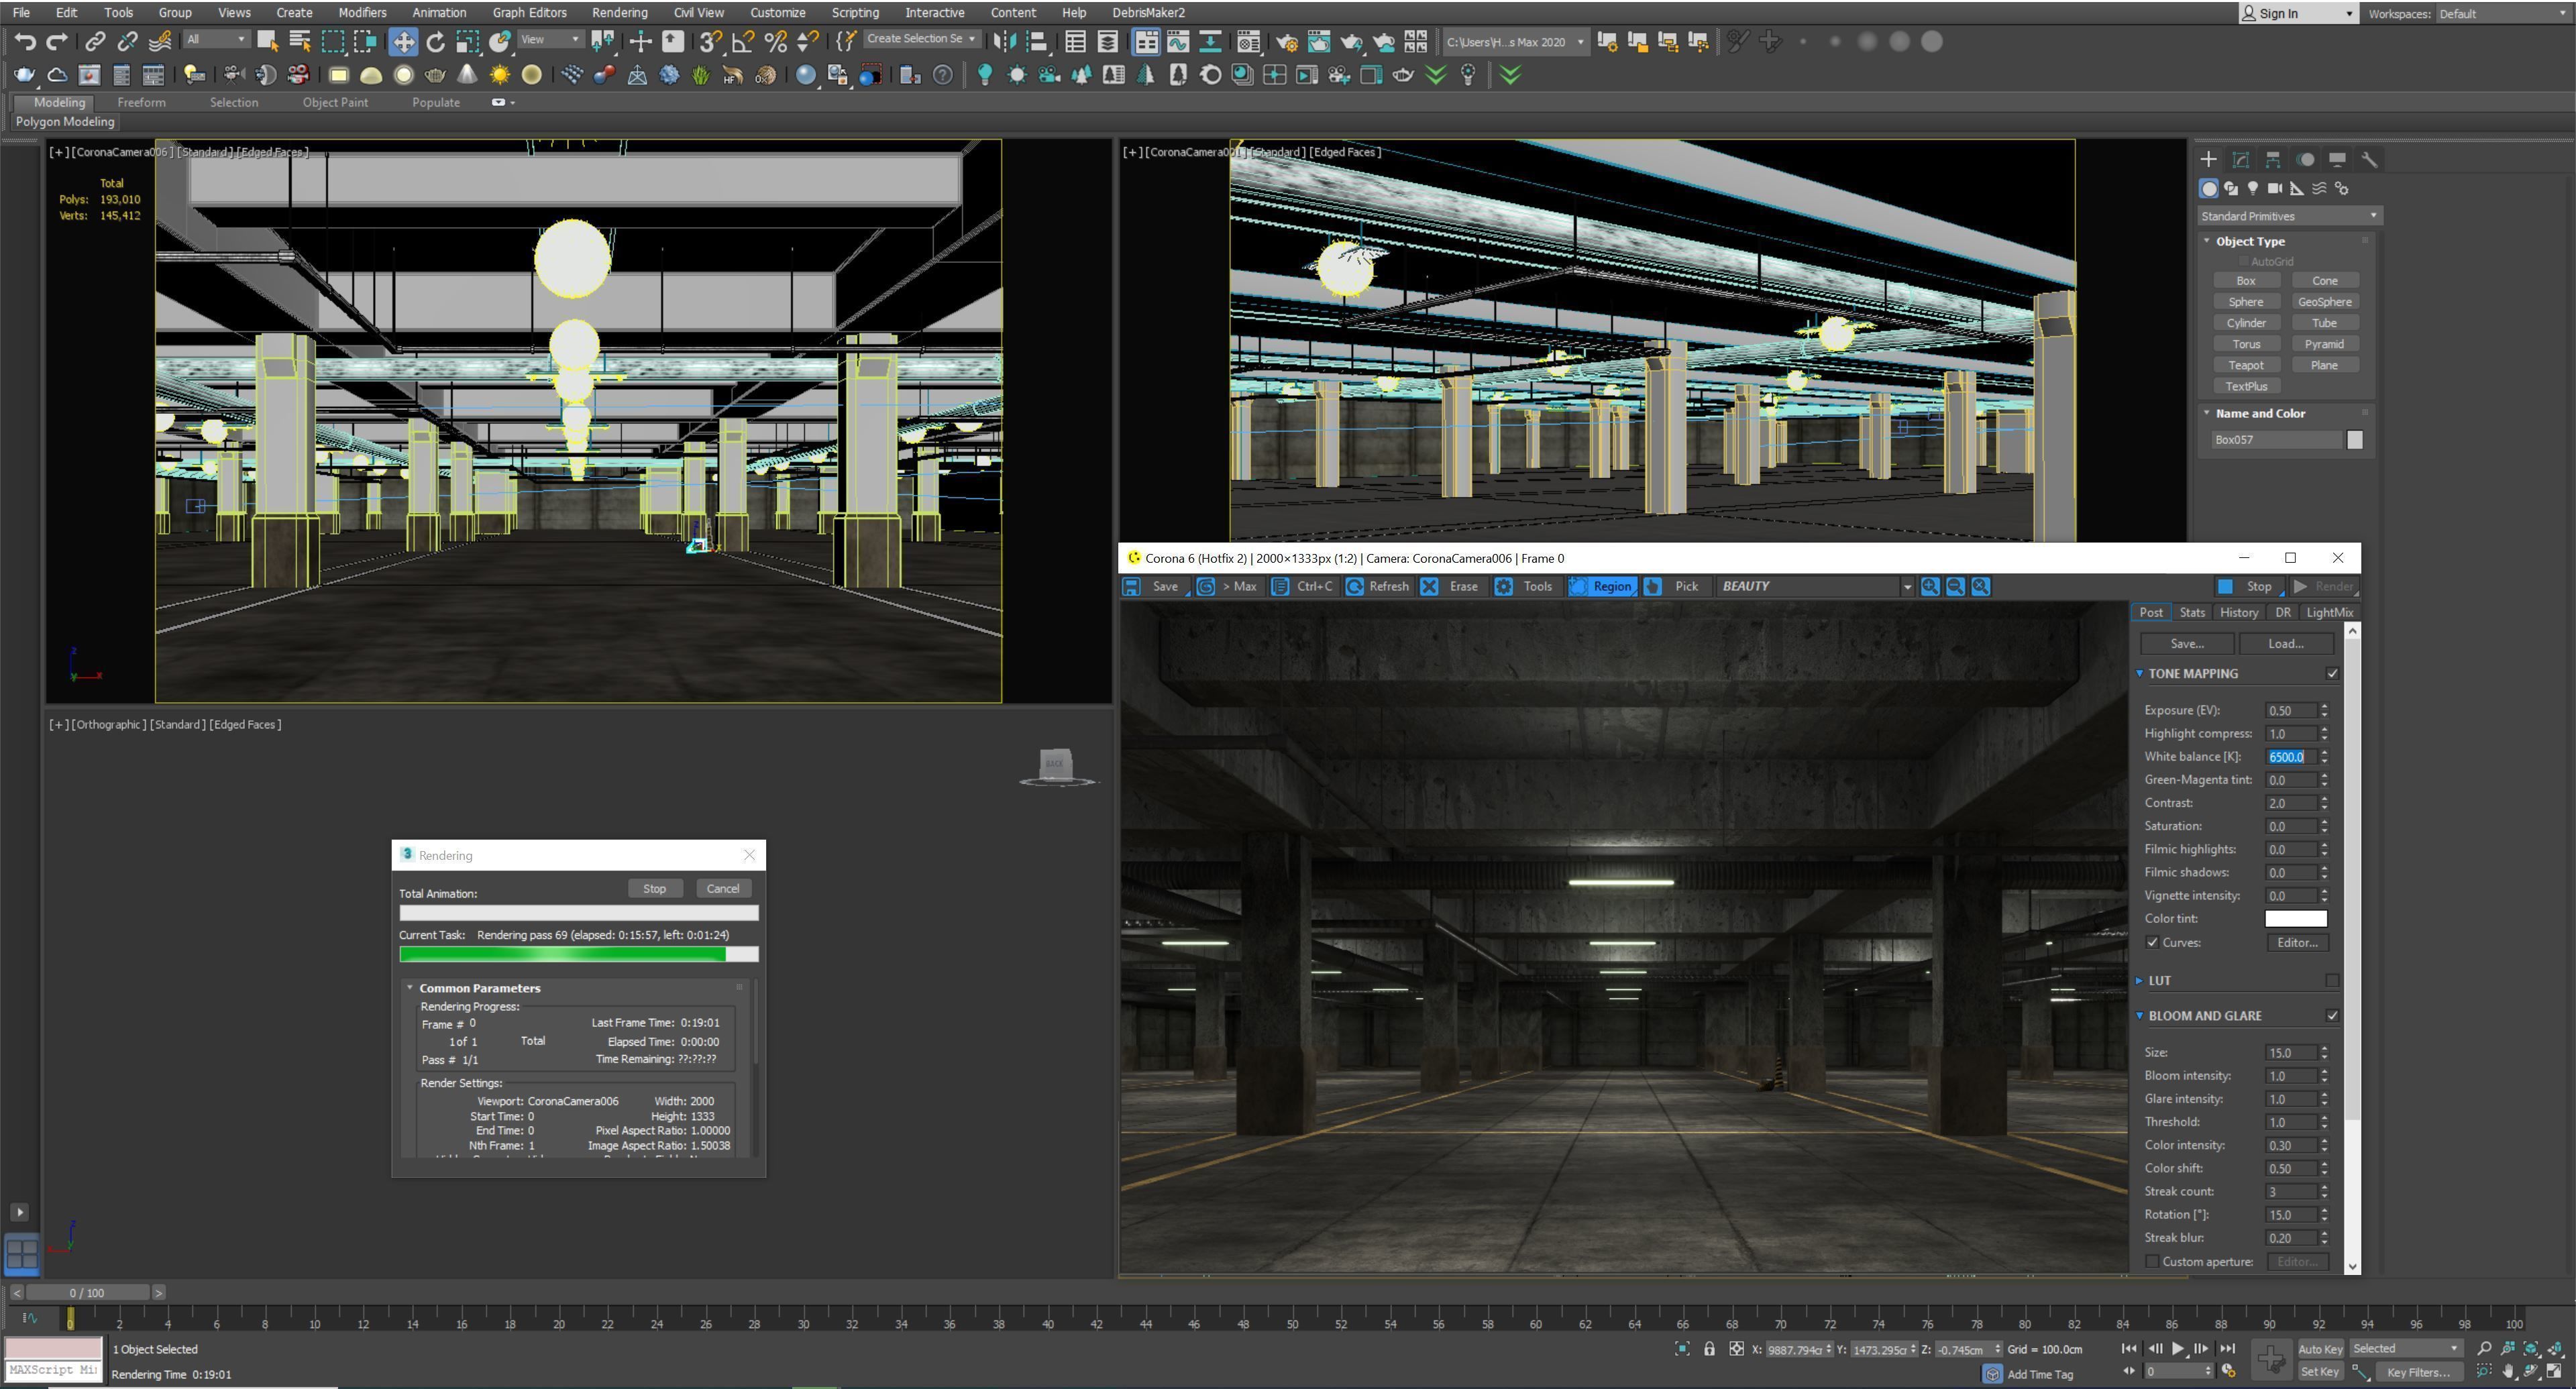The height and width of the screenshot is (1389, 2576).
Task: Open the Utilities wrench tab
Action: click(2369, 159)
